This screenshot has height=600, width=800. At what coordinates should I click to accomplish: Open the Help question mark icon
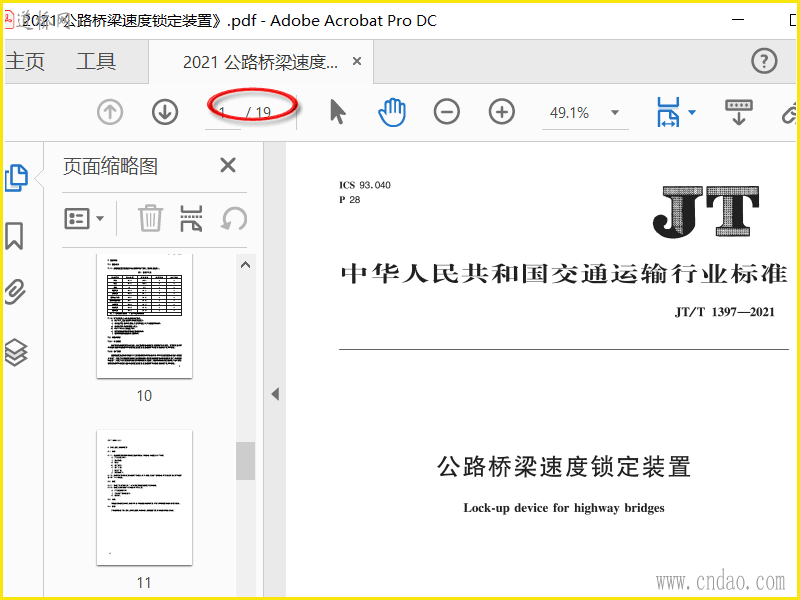[x=764, y=61]
